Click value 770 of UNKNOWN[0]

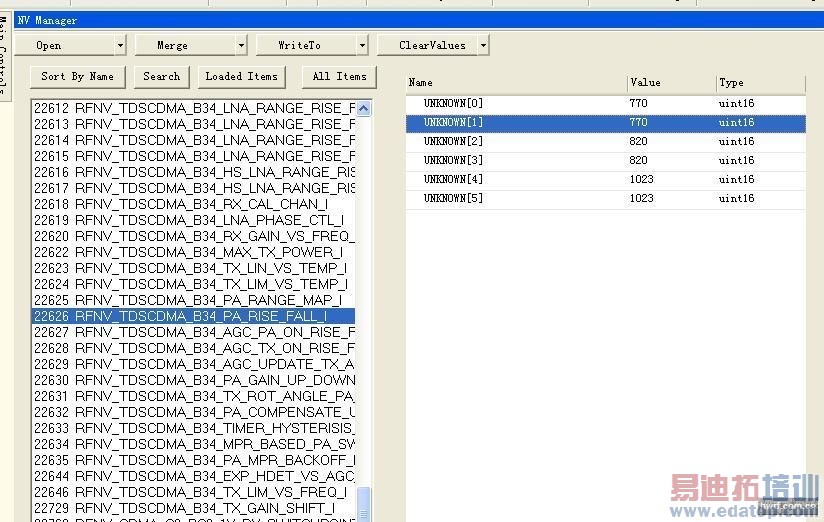tap(638, 104)
